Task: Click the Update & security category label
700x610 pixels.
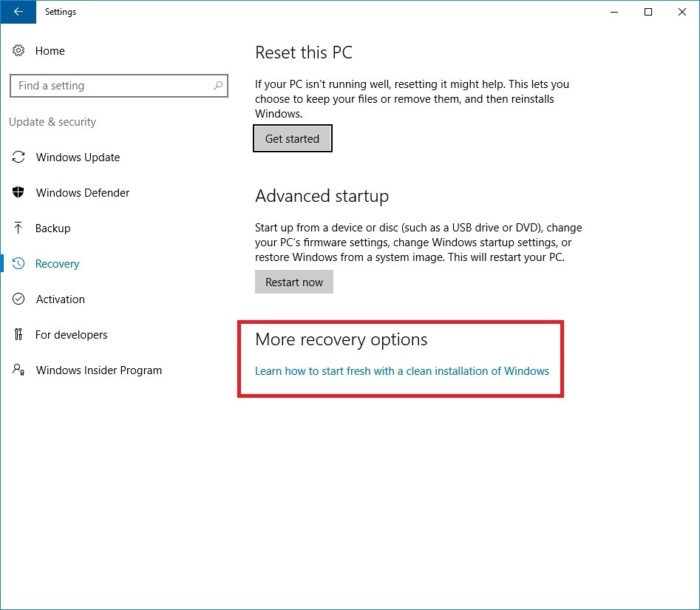Action: (52, 122)
